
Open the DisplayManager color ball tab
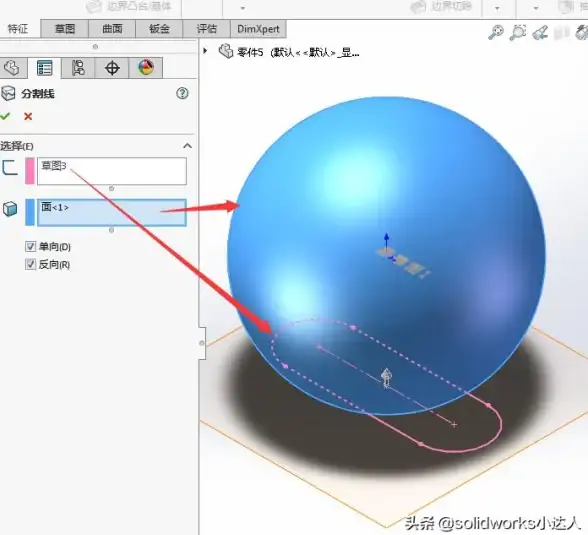(x=146, y=68)
